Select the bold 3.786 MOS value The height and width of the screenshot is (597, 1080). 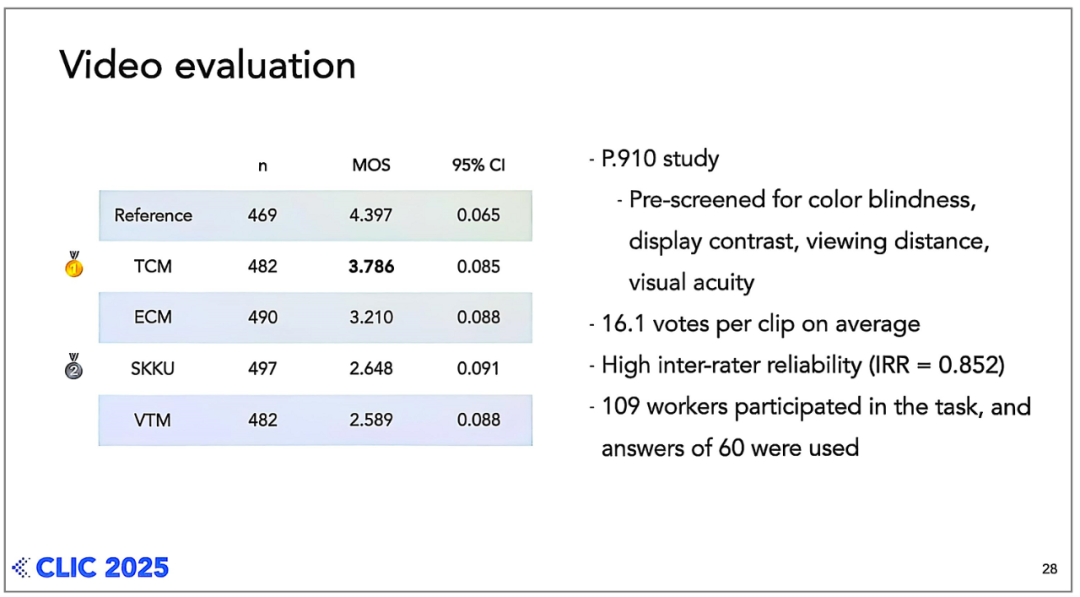[x=370, y=267]
